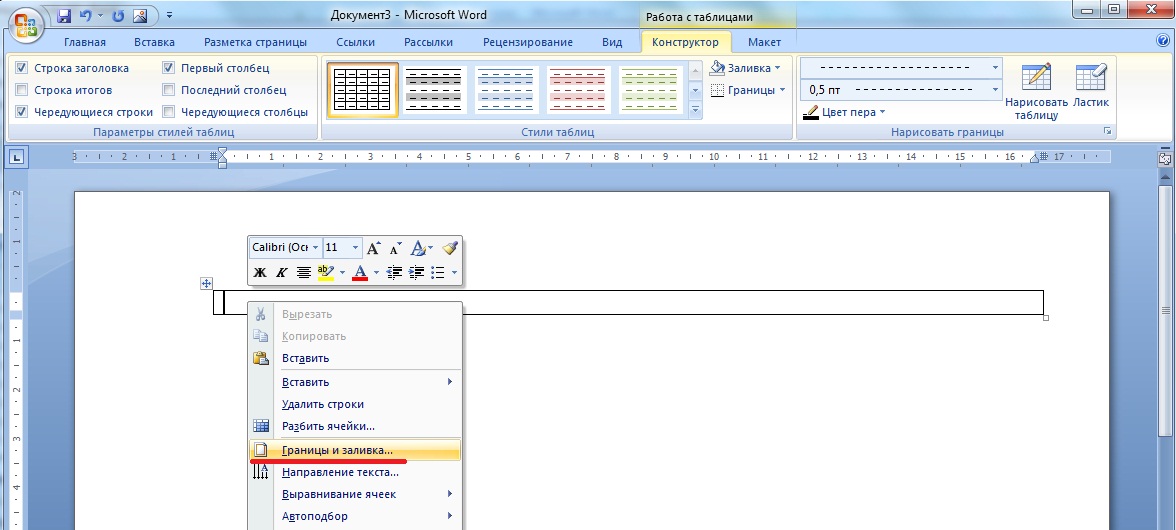The width and height of the screenshot is (1176, 530).
Task: Save document from Quick Access Toolbar
Action: click(64, 15)
